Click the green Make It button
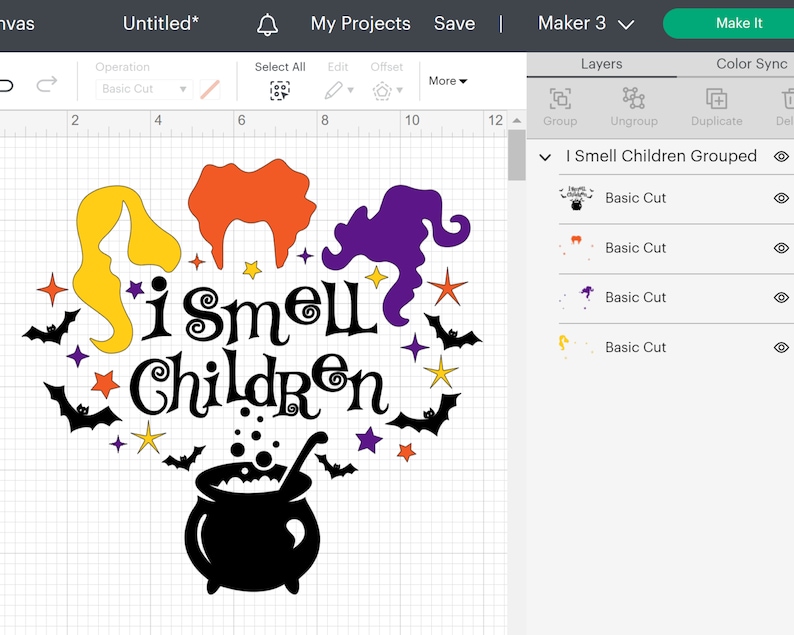Screen dimensions: 794x635 coord(738,23)
